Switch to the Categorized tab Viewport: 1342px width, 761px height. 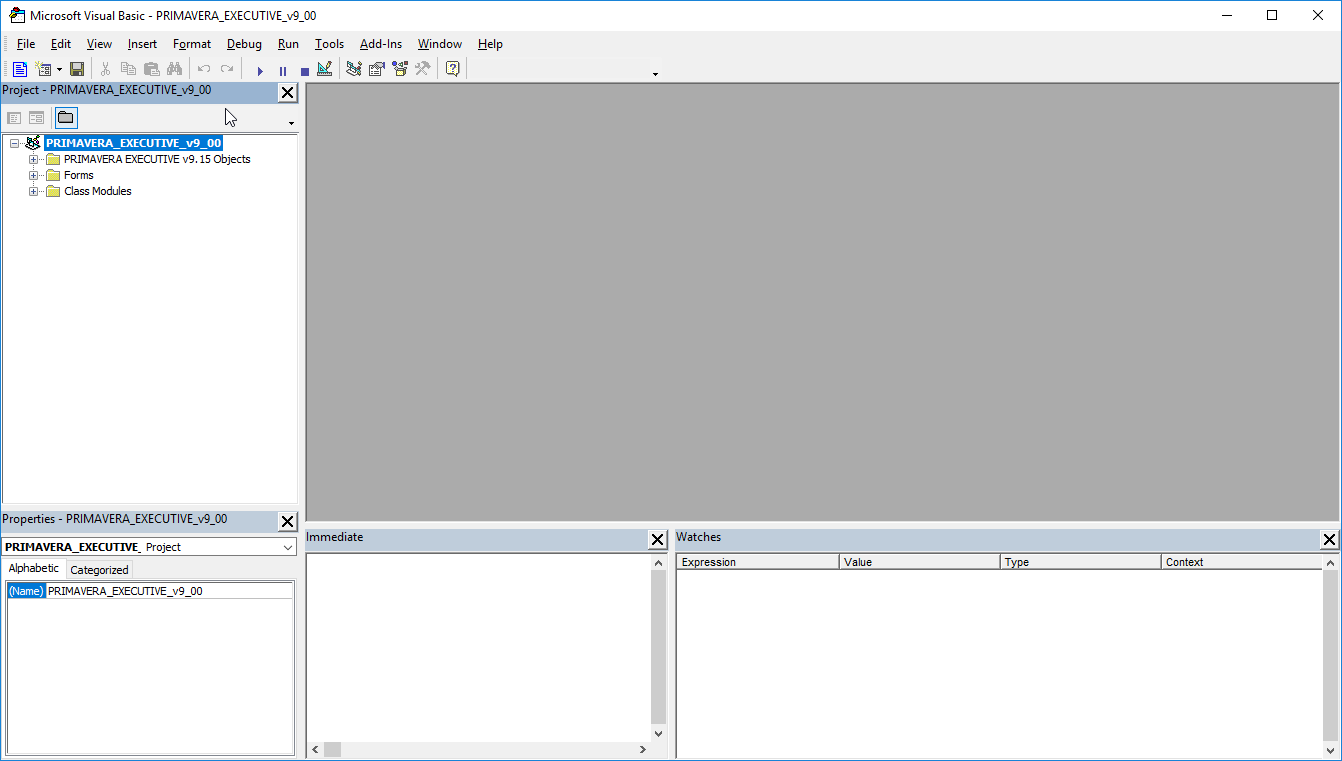(99, 570)
